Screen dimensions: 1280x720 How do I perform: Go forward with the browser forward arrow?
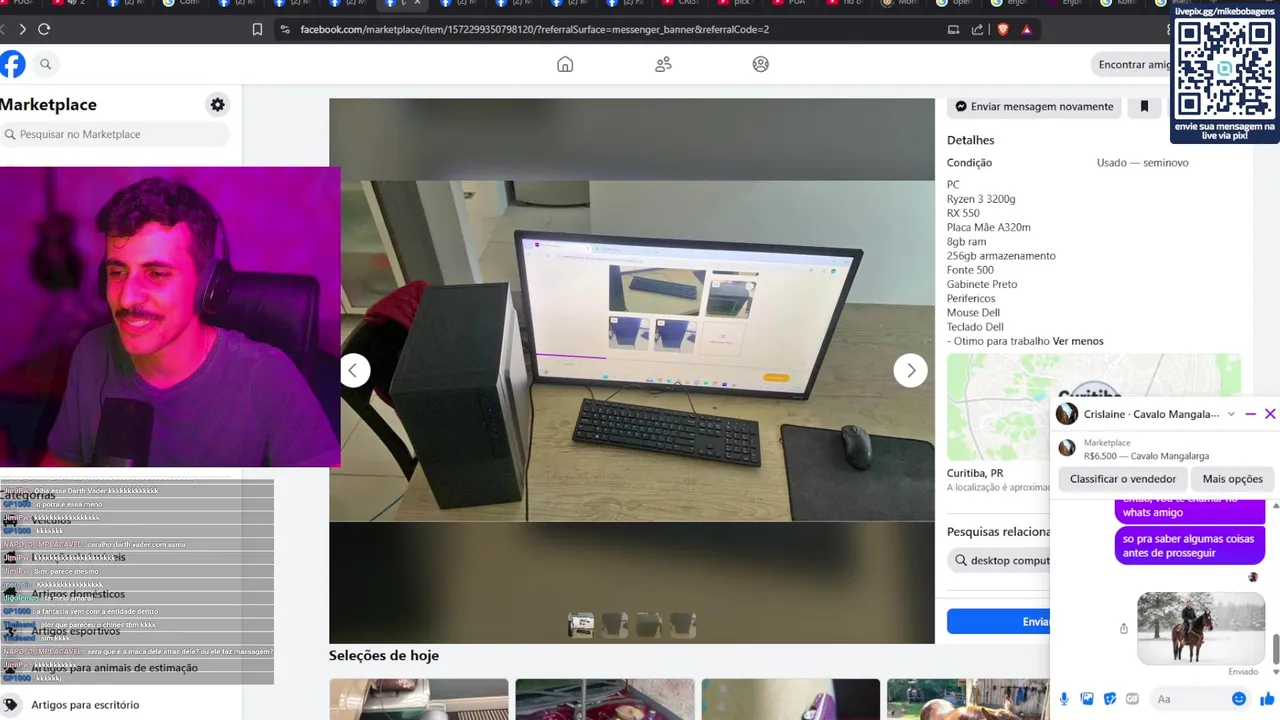point(22,29)
